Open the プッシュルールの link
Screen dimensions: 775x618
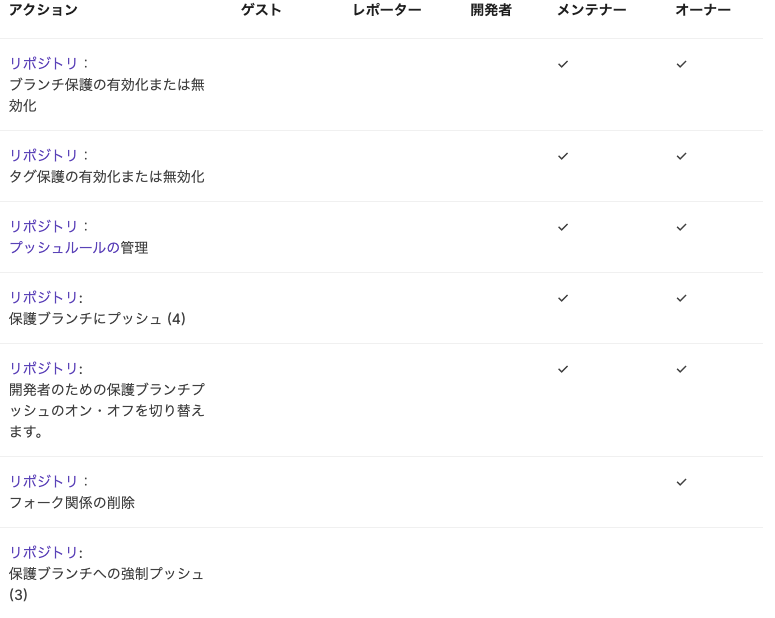pos(64,247)
